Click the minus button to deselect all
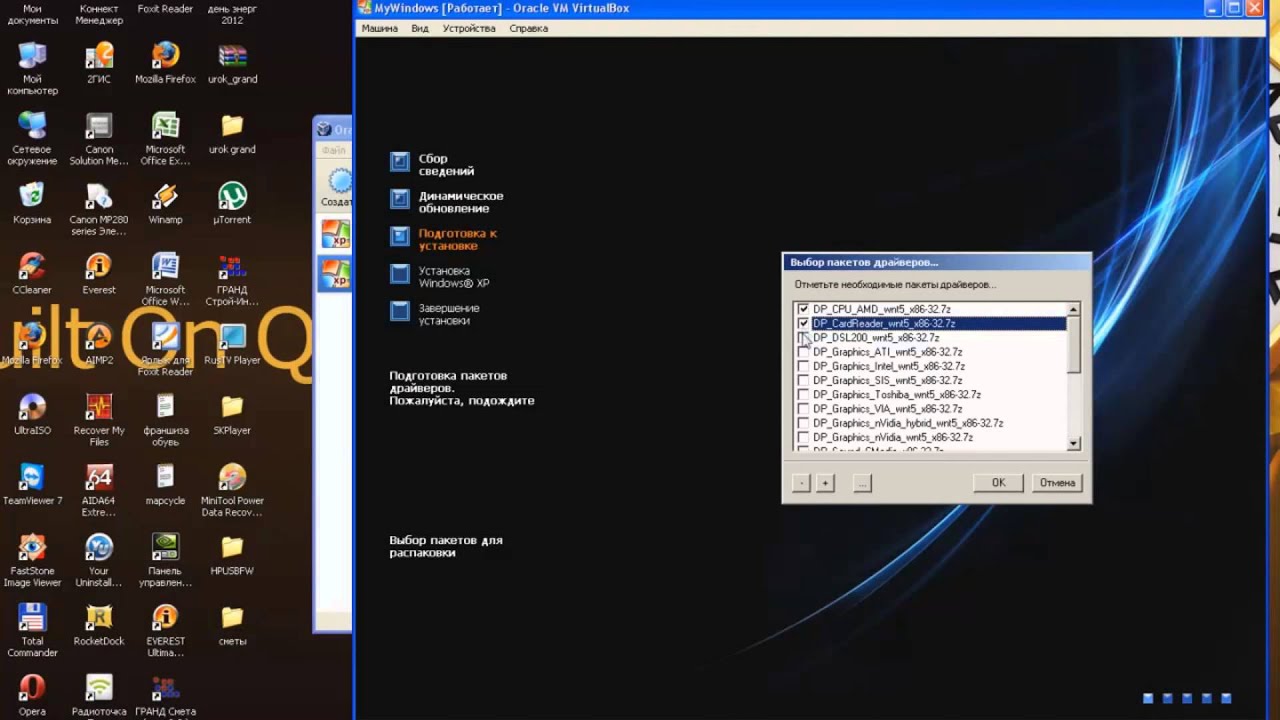Viewport: 1280px width, 720px height. [x=801, y=483]
